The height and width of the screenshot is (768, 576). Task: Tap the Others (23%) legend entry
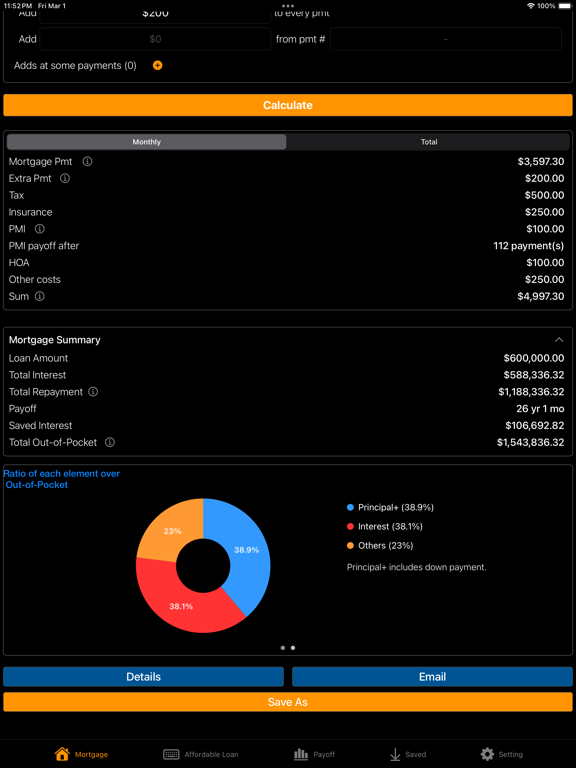[x=380, y=546]
